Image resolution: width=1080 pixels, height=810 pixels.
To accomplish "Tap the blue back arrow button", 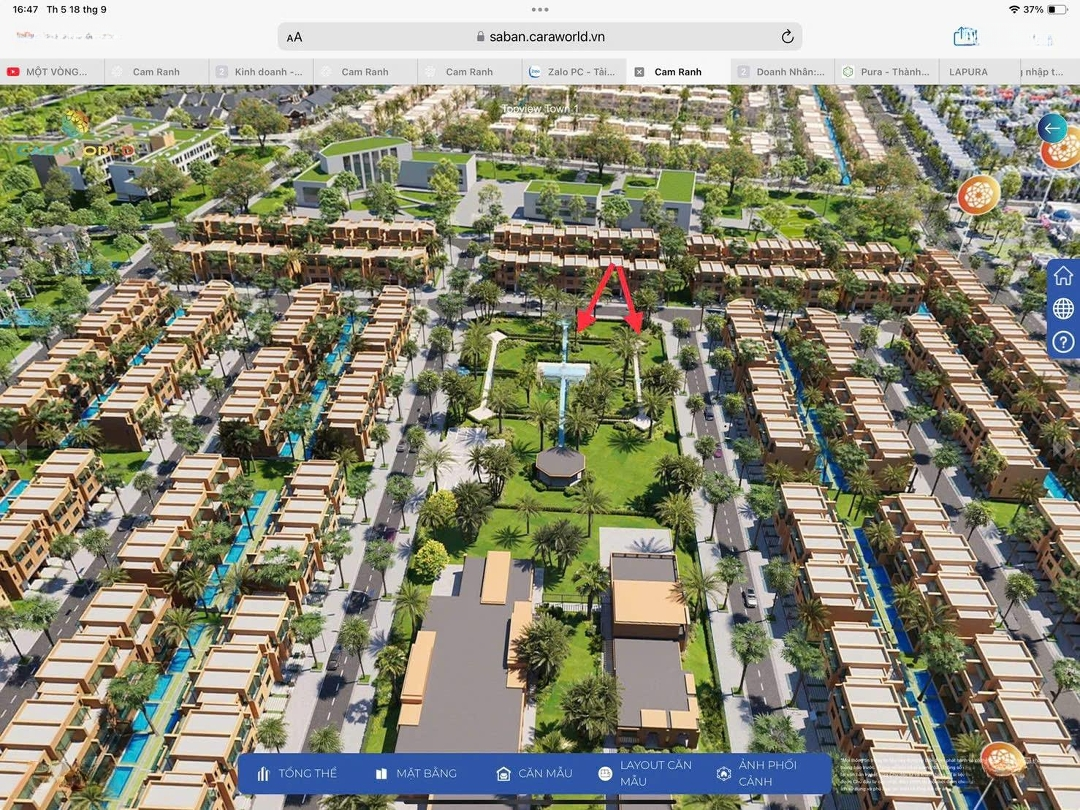I will [x=1052, y=128].
